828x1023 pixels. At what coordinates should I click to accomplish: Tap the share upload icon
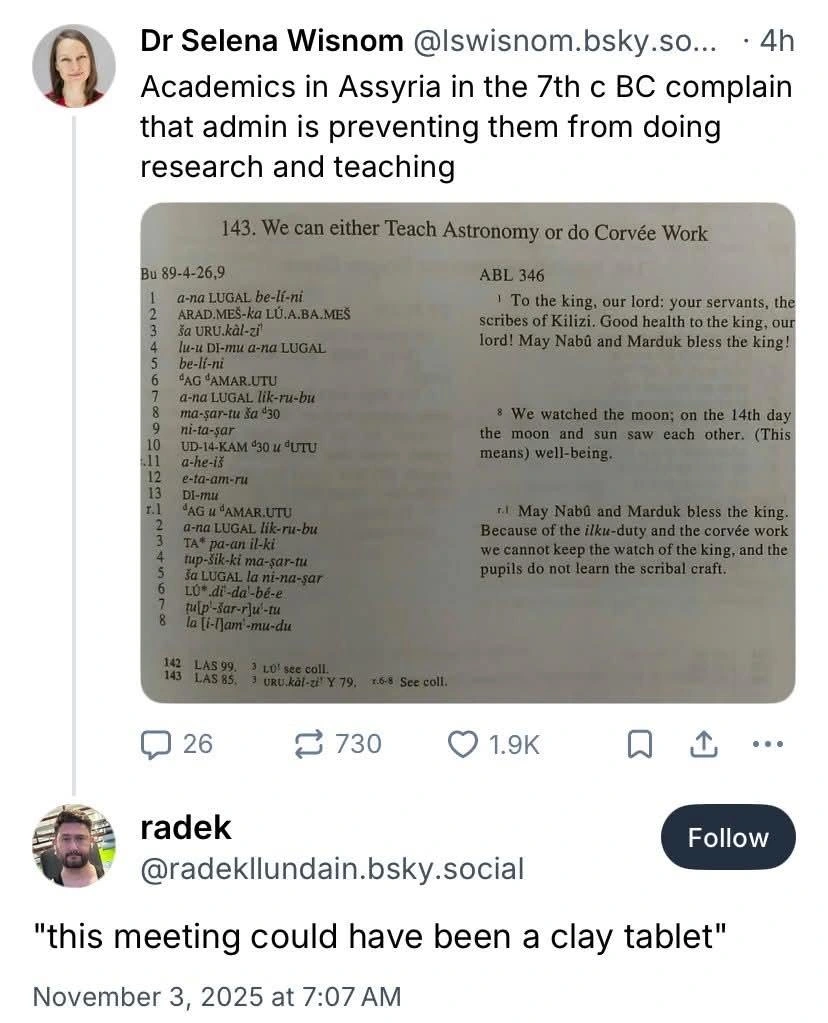[704, 744]
